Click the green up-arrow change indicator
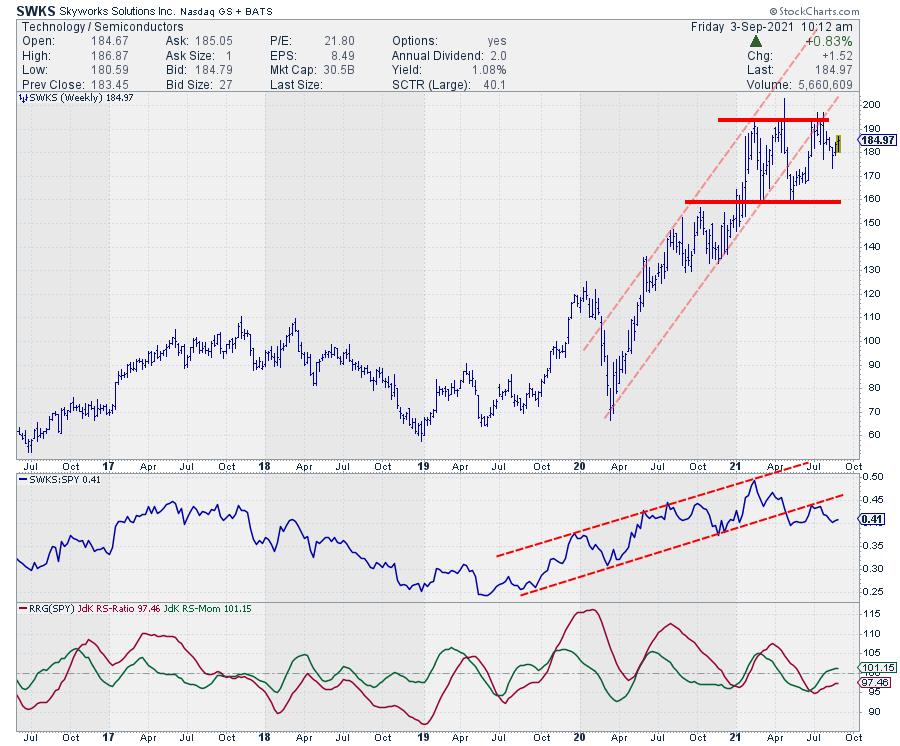900x746 pixels. [x=755, y=40]
